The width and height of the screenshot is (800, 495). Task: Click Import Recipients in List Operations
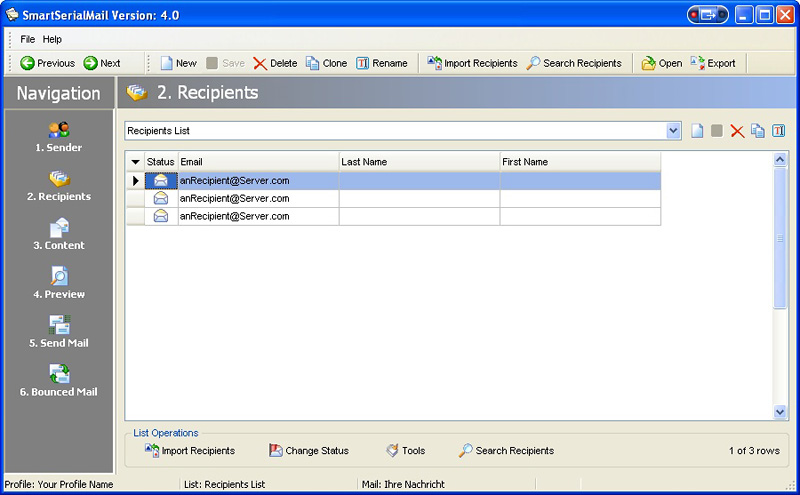(x=190, y=451)
